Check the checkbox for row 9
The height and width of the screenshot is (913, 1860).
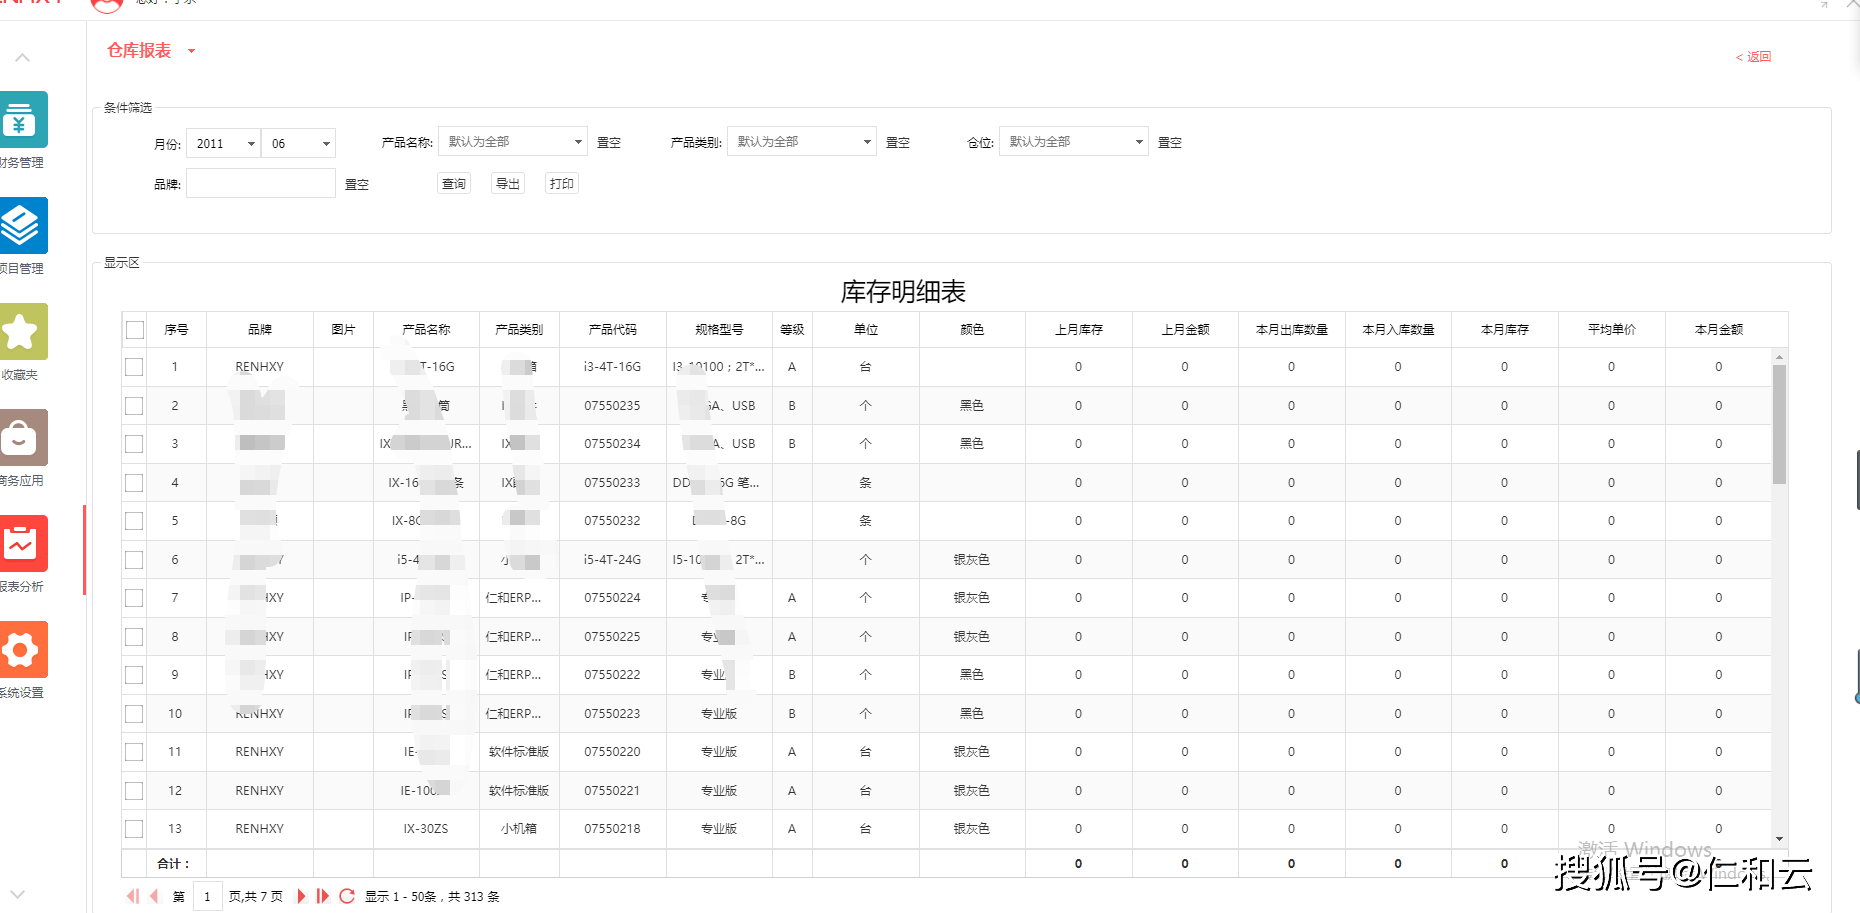[x=134, y=675]
